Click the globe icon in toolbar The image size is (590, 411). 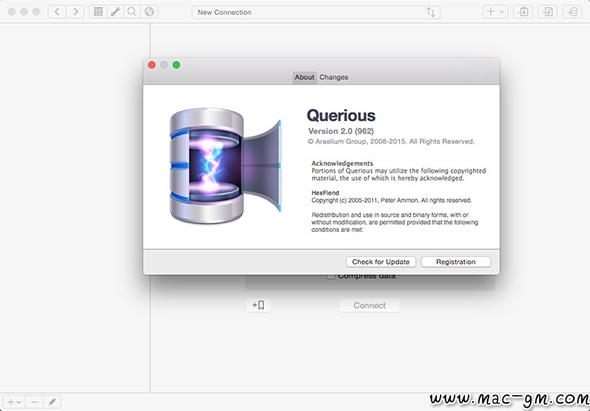click(149, 12)
